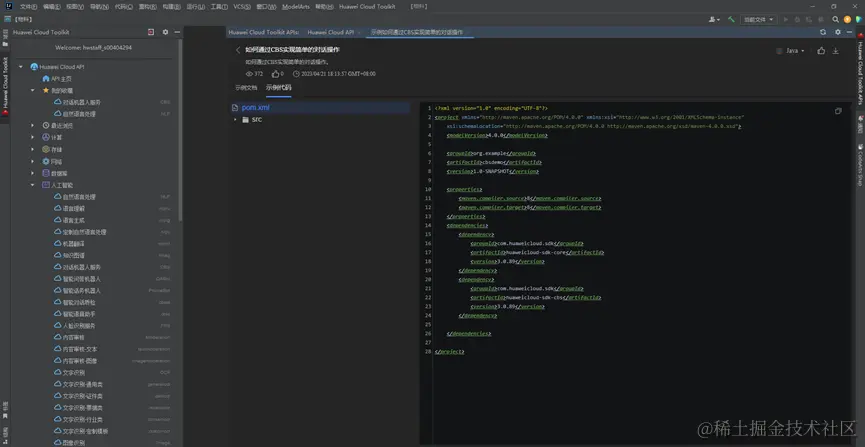This screenshot has width=865, height=447.
Task: Open the 文件(F) menu
Action: pyautogui.click(x=28, y=7)
